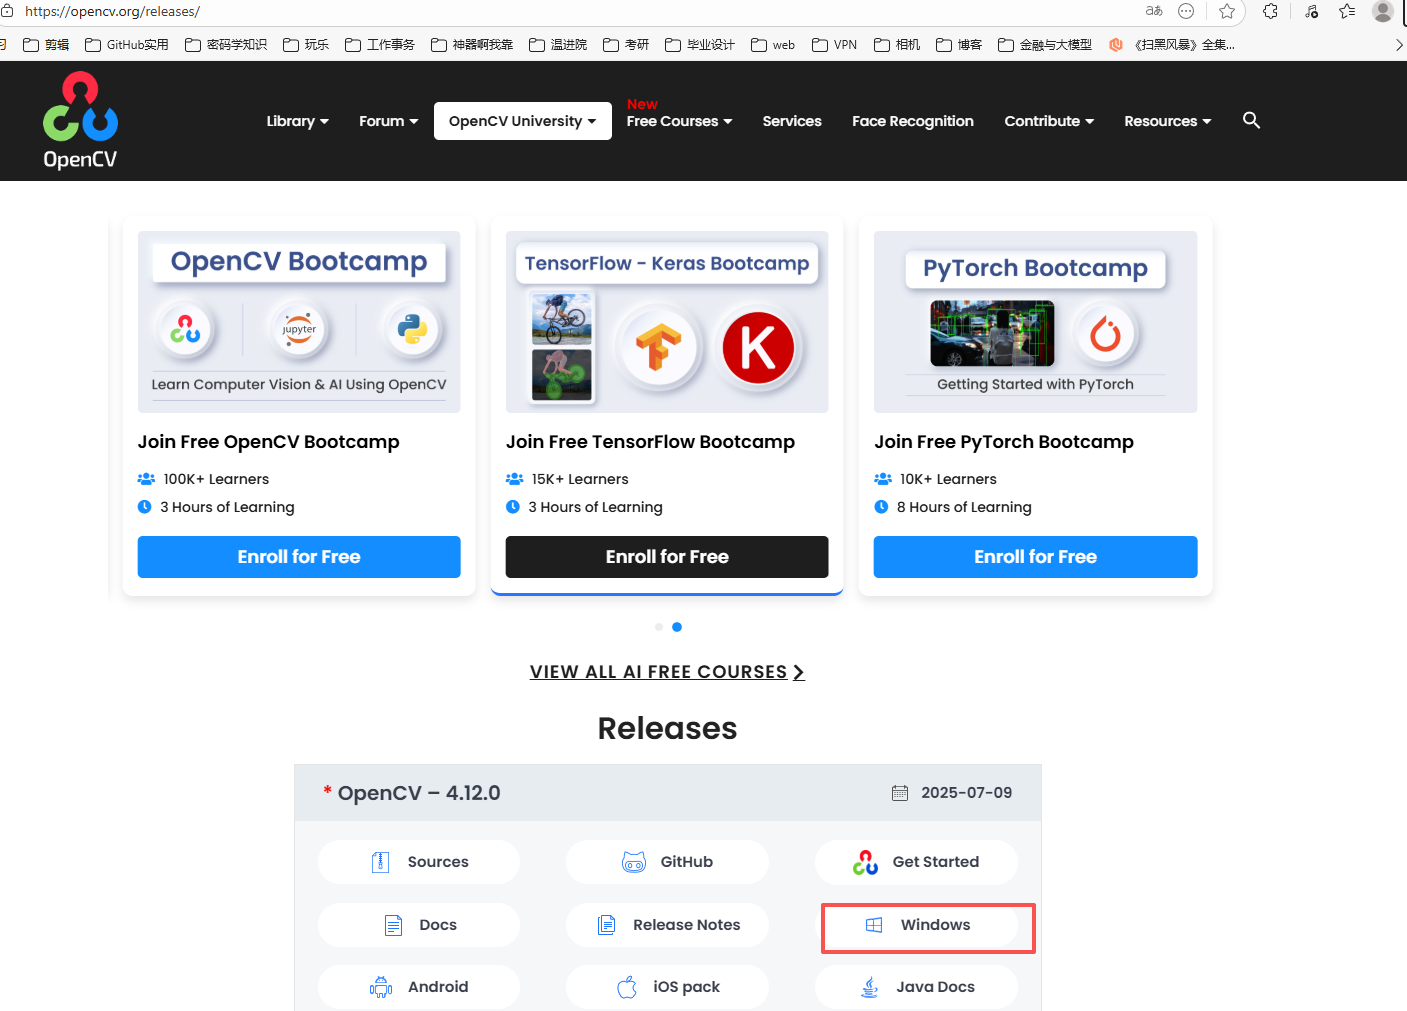Click the Java Docs coffee icon
This screenshot has width=1407, height=1011.
(870, 987)
